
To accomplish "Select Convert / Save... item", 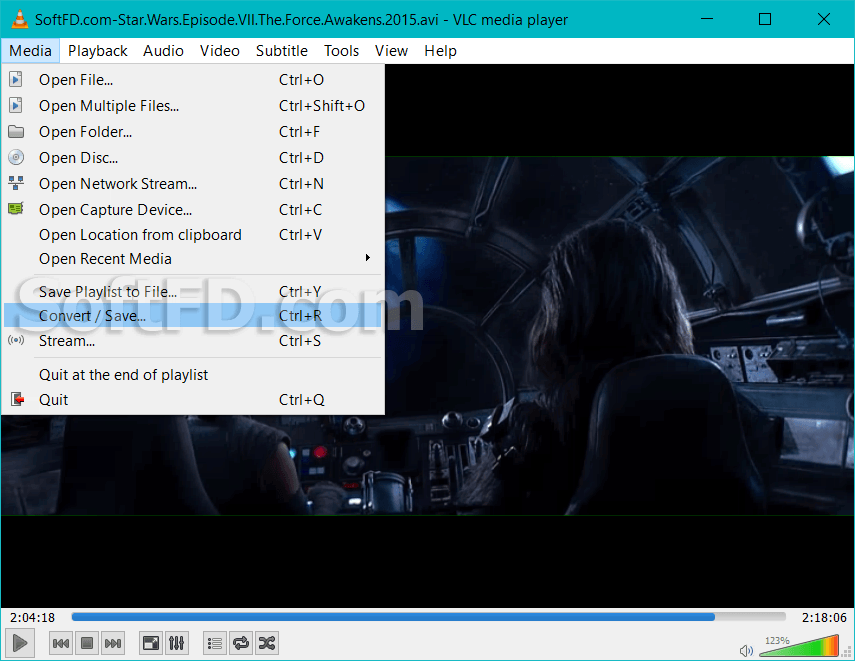I will click(x=193, y=315).
